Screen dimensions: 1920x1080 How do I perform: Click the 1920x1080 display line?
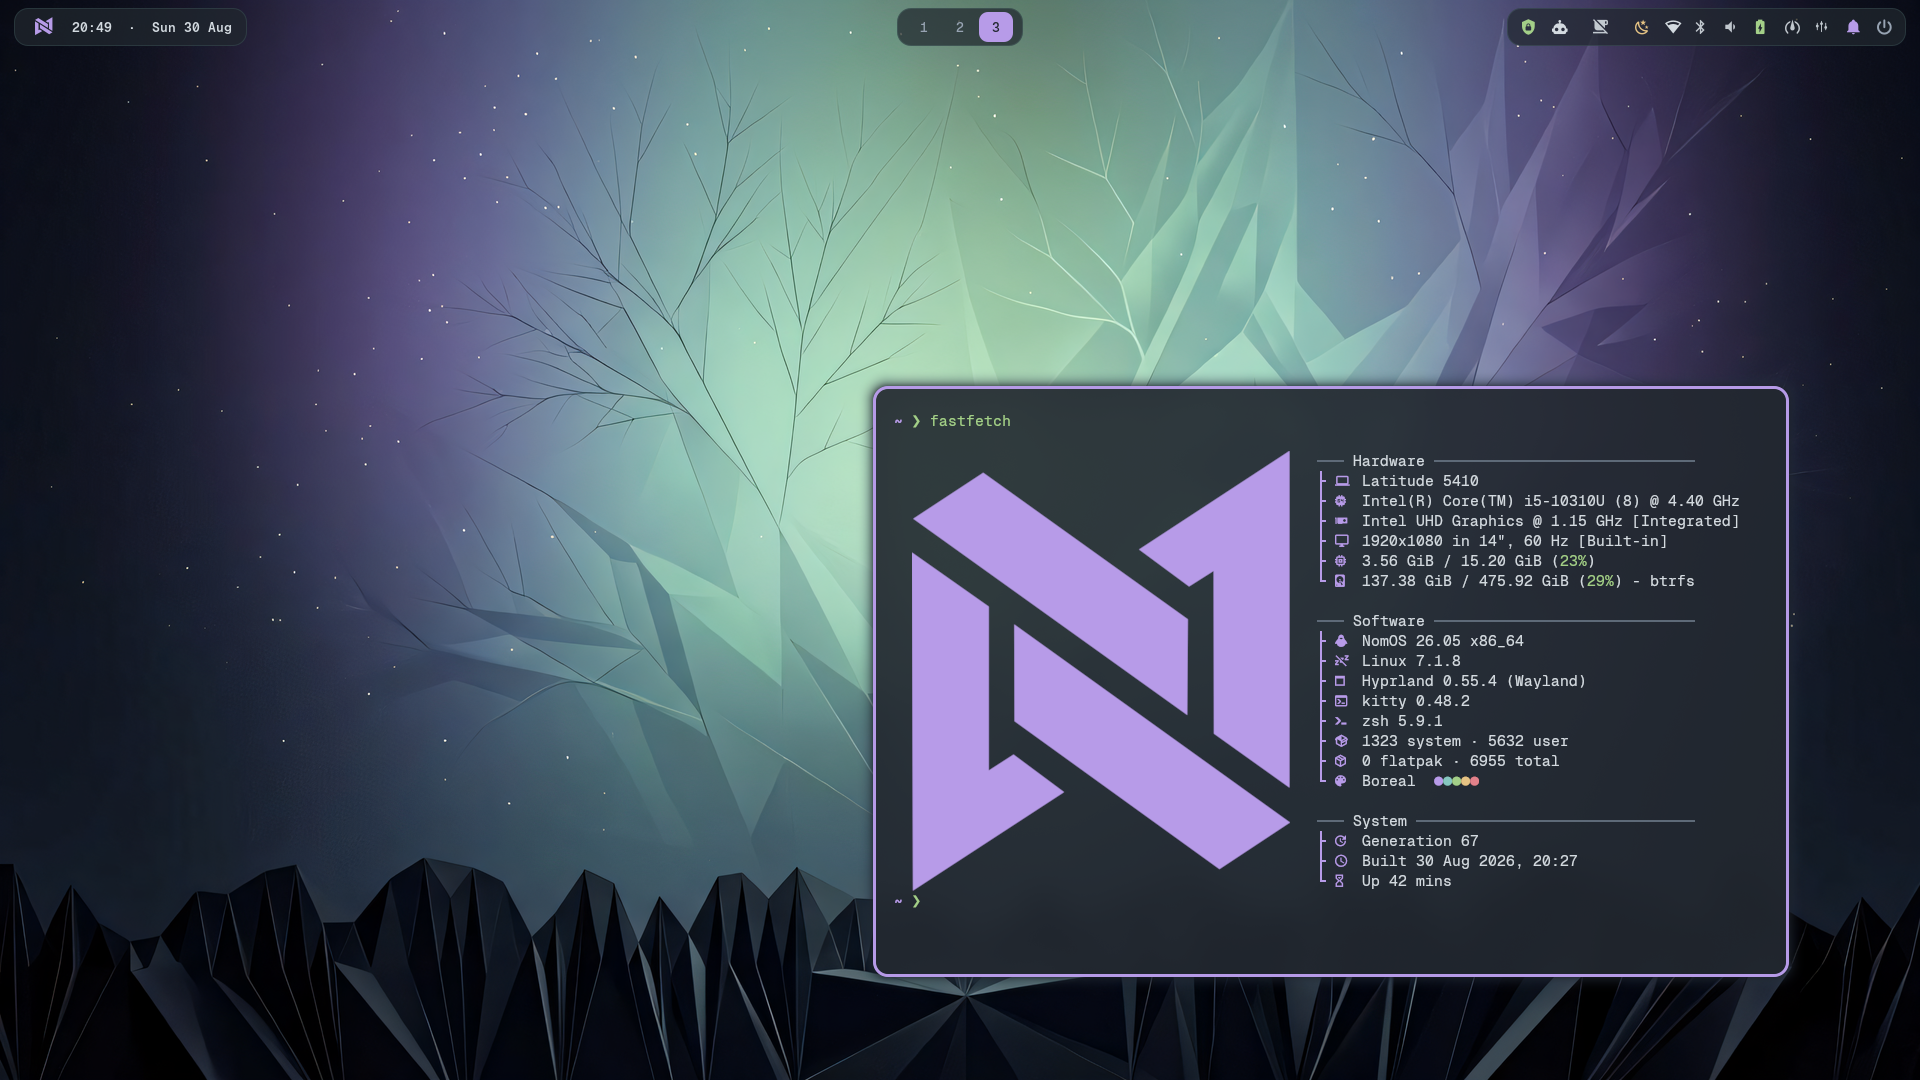point(1514,541)
